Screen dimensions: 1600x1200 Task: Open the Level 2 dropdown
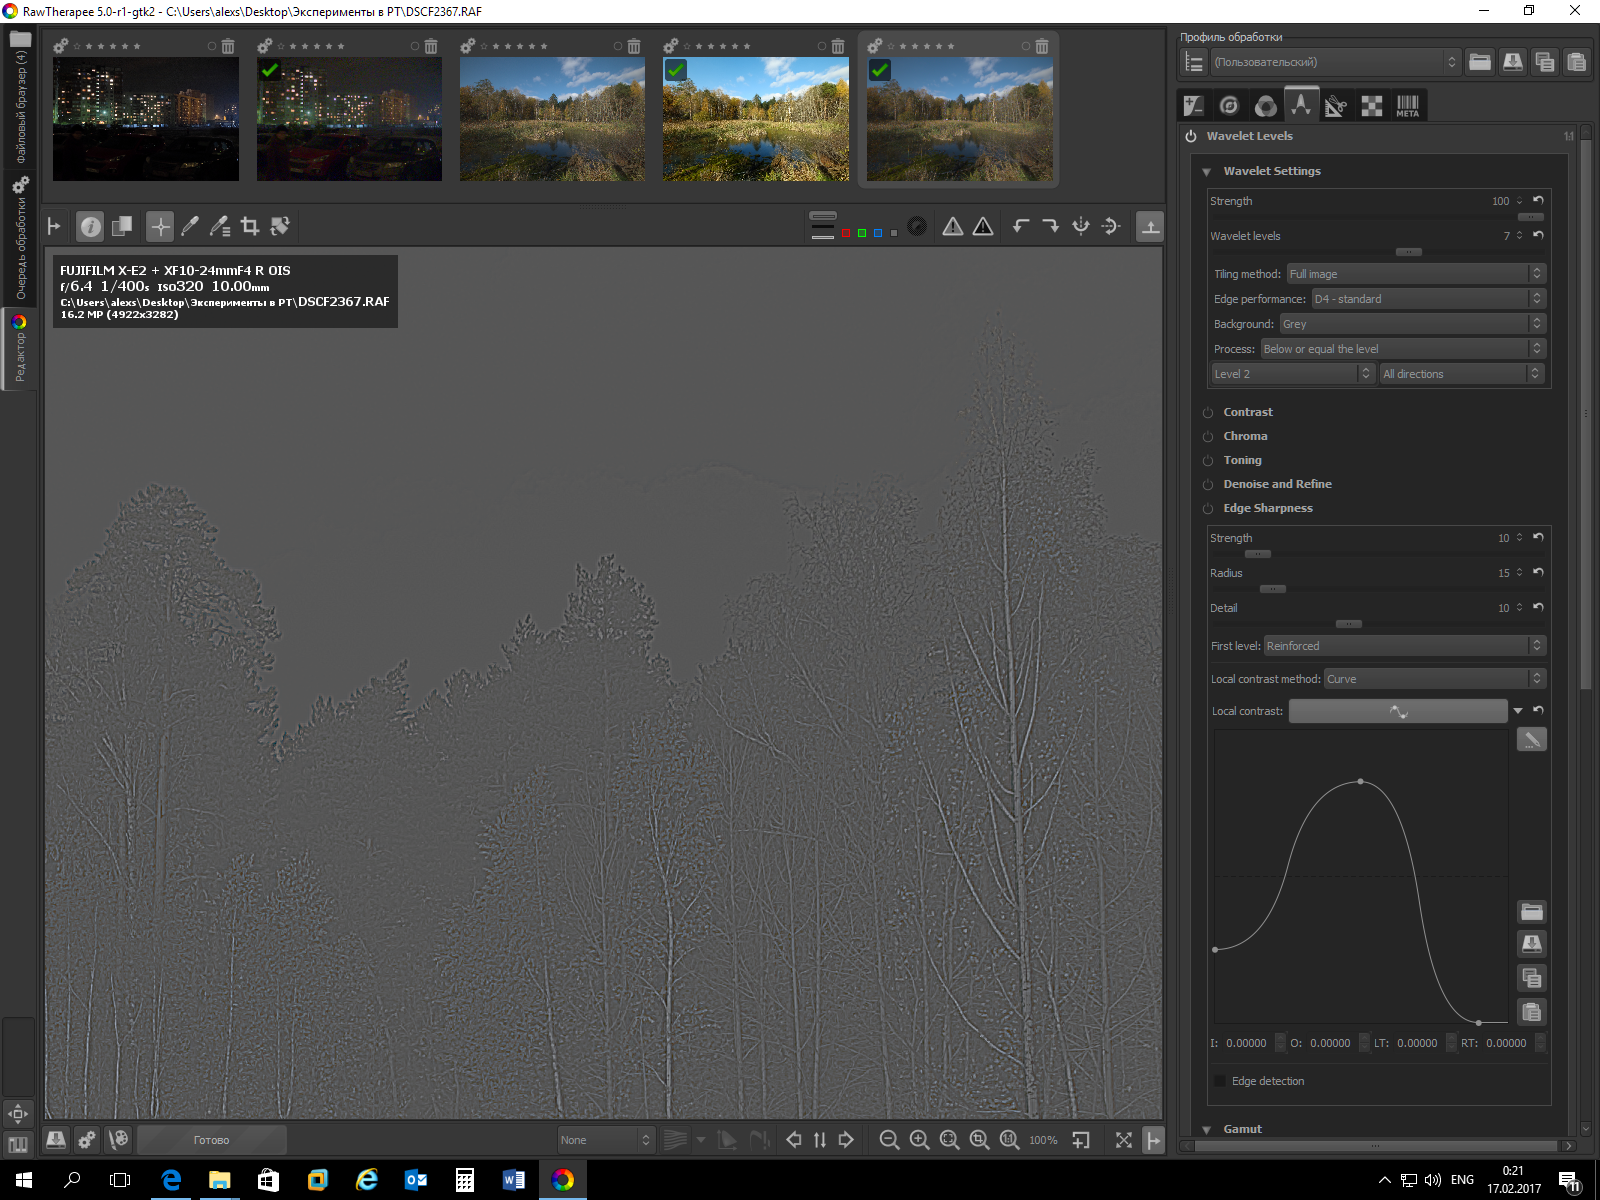coord(1293,374)
